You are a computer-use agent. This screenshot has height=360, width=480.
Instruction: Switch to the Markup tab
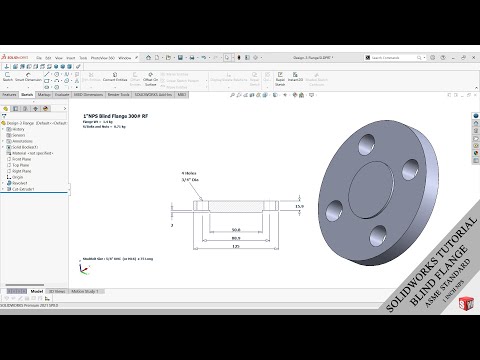[x=44, y=95]
